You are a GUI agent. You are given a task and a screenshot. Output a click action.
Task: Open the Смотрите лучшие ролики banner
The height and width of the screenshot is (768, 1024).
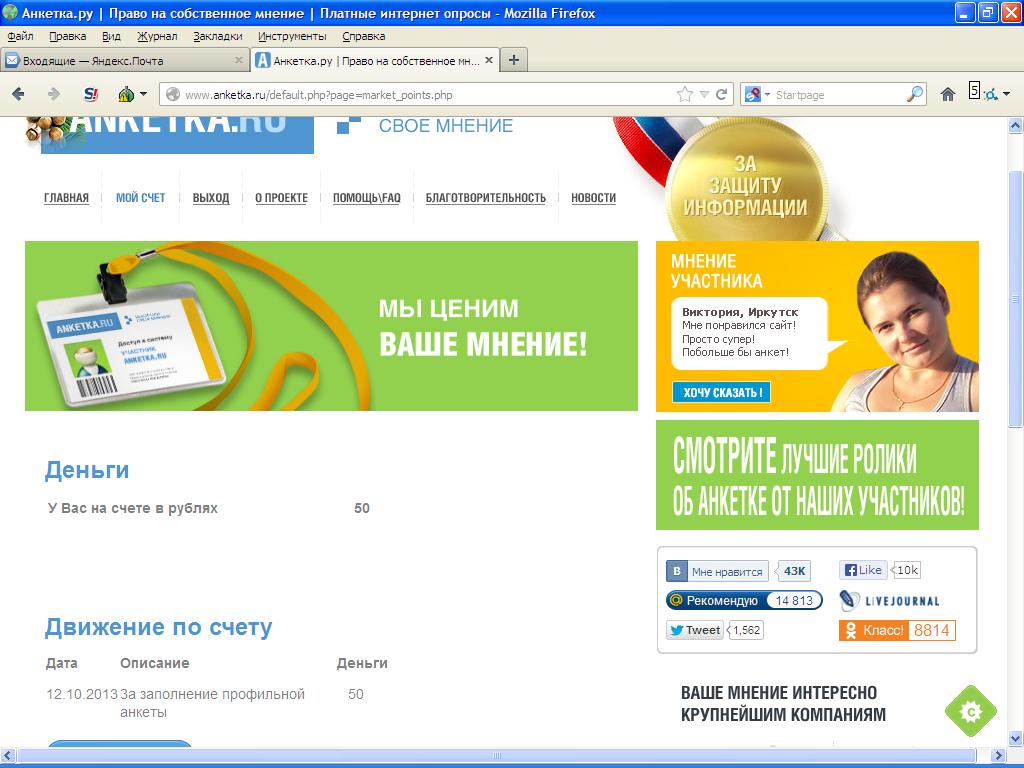tap(817, 475)
